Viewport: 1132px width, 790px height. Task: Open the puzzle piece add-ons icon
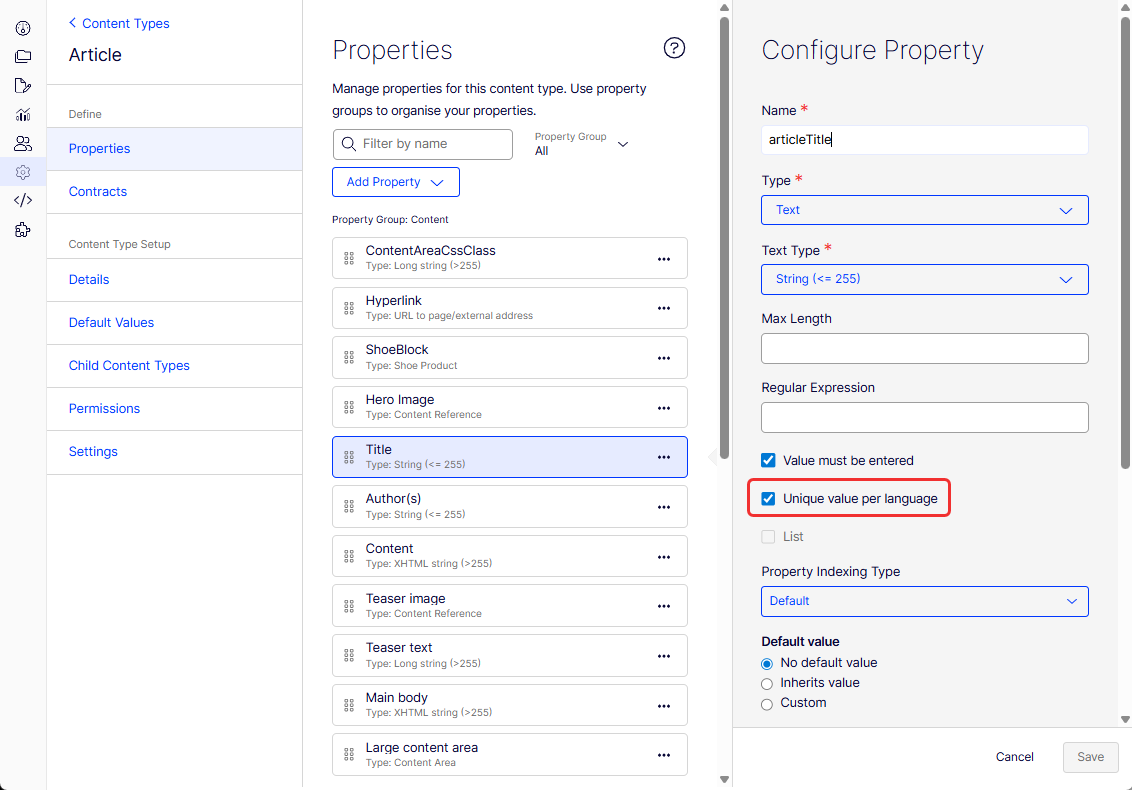click(23, 230)
